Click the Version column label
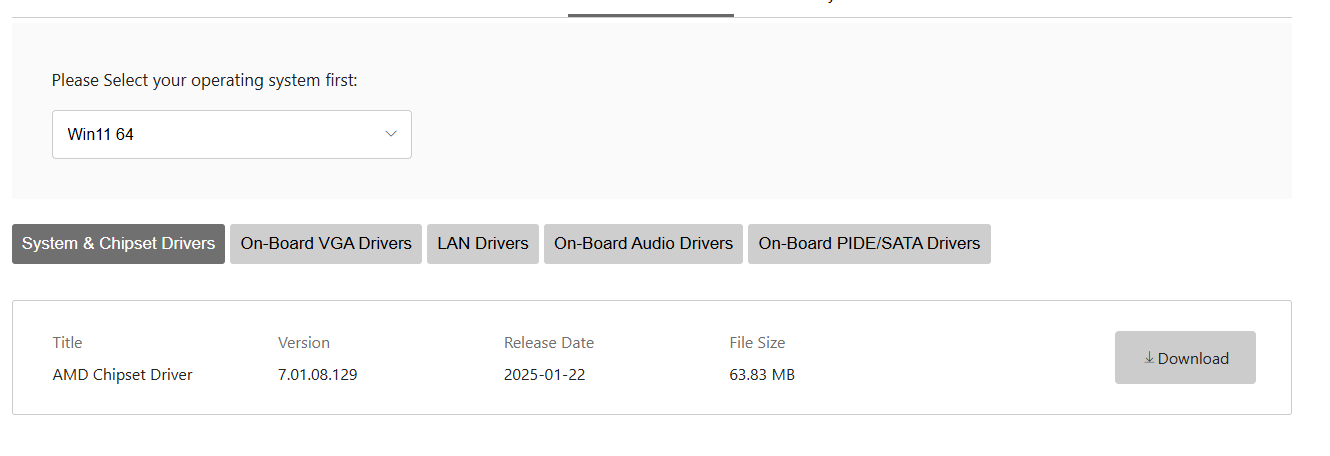 [x=303, y=343]
